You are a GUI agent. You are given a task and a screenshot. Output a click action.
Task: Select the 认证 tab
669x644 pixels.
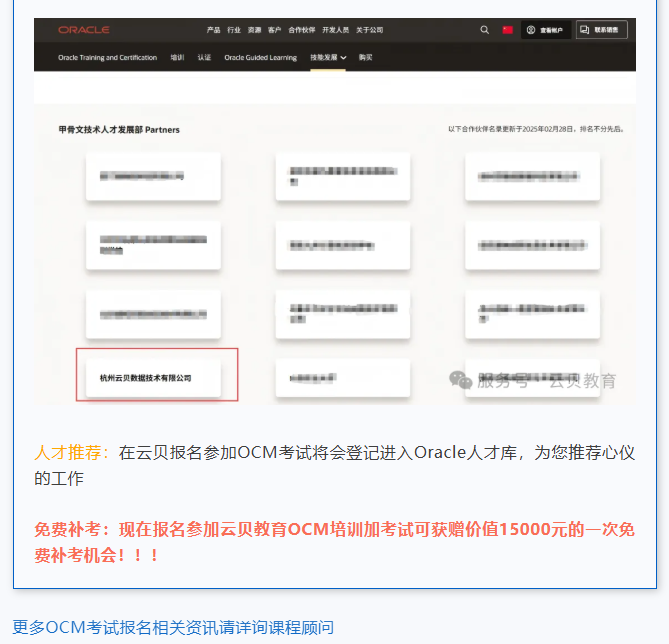[x=204, y=57]
